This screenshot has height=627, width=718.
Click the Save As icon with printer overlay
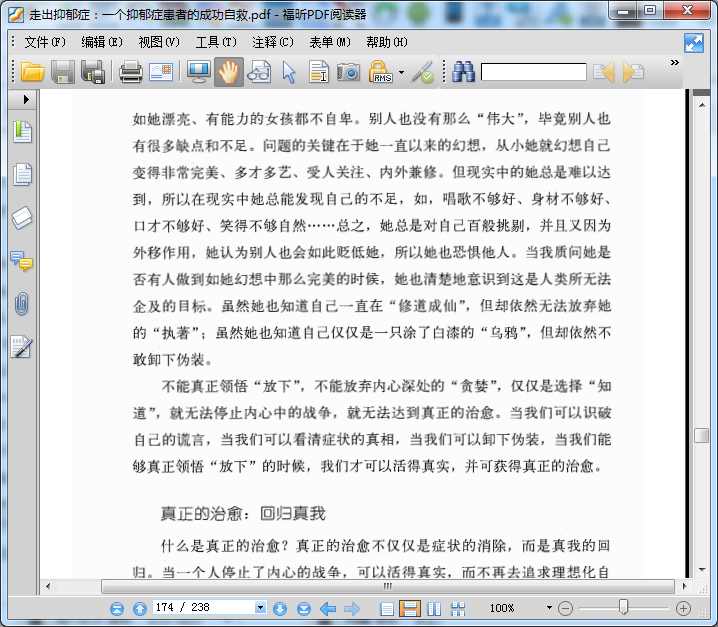coord(93,72)
